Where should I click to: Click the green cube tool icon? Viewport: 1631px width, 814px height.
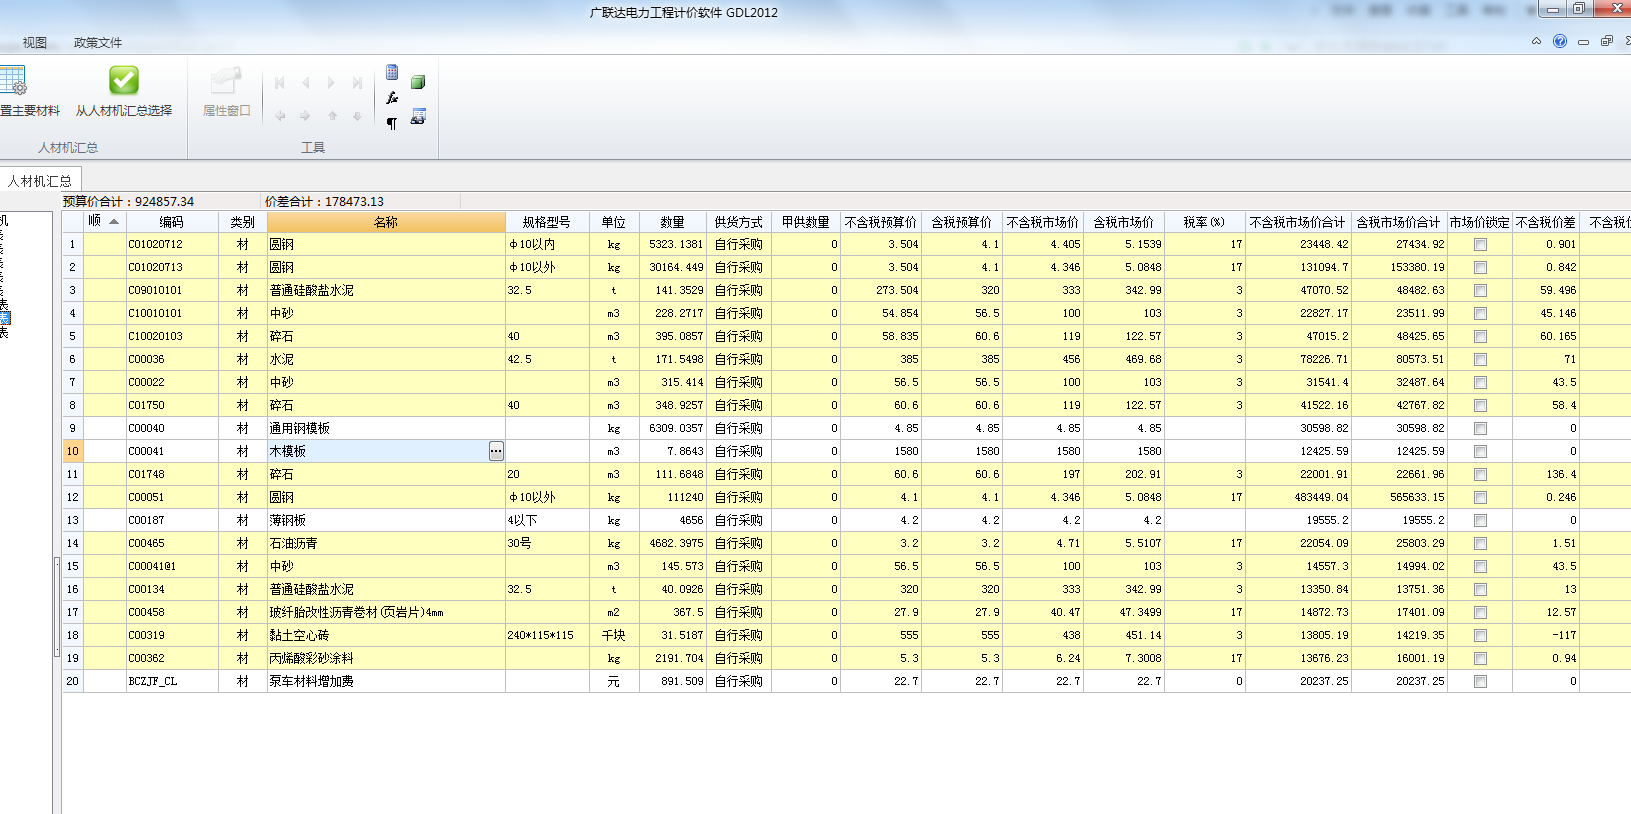[418, 82]
